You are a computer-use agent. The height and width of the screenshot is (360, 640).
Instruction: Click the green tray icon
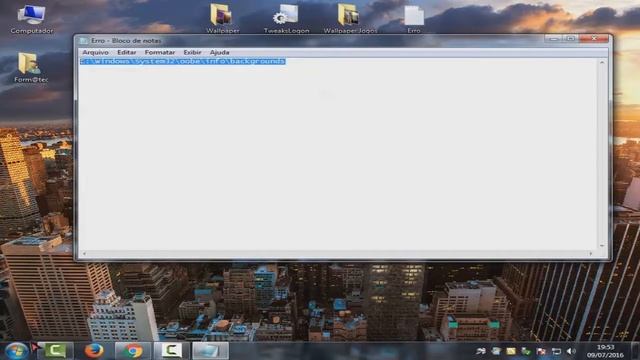click(x=526, y=351)
